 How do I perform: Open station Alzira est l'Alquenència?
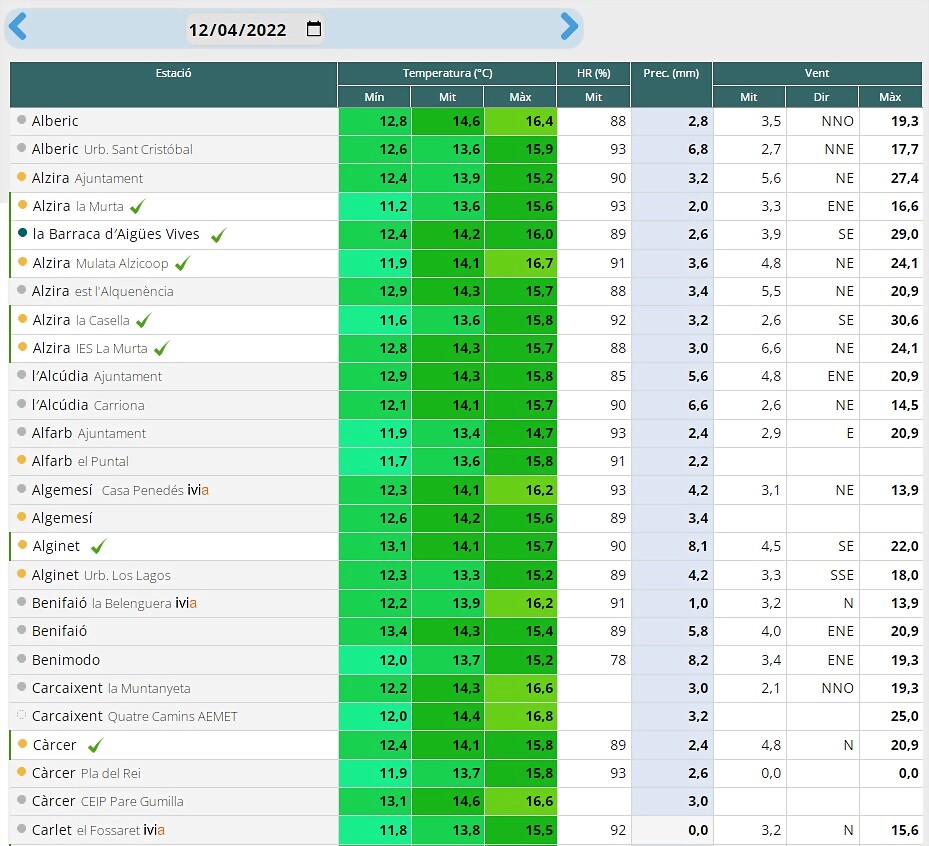102,291
